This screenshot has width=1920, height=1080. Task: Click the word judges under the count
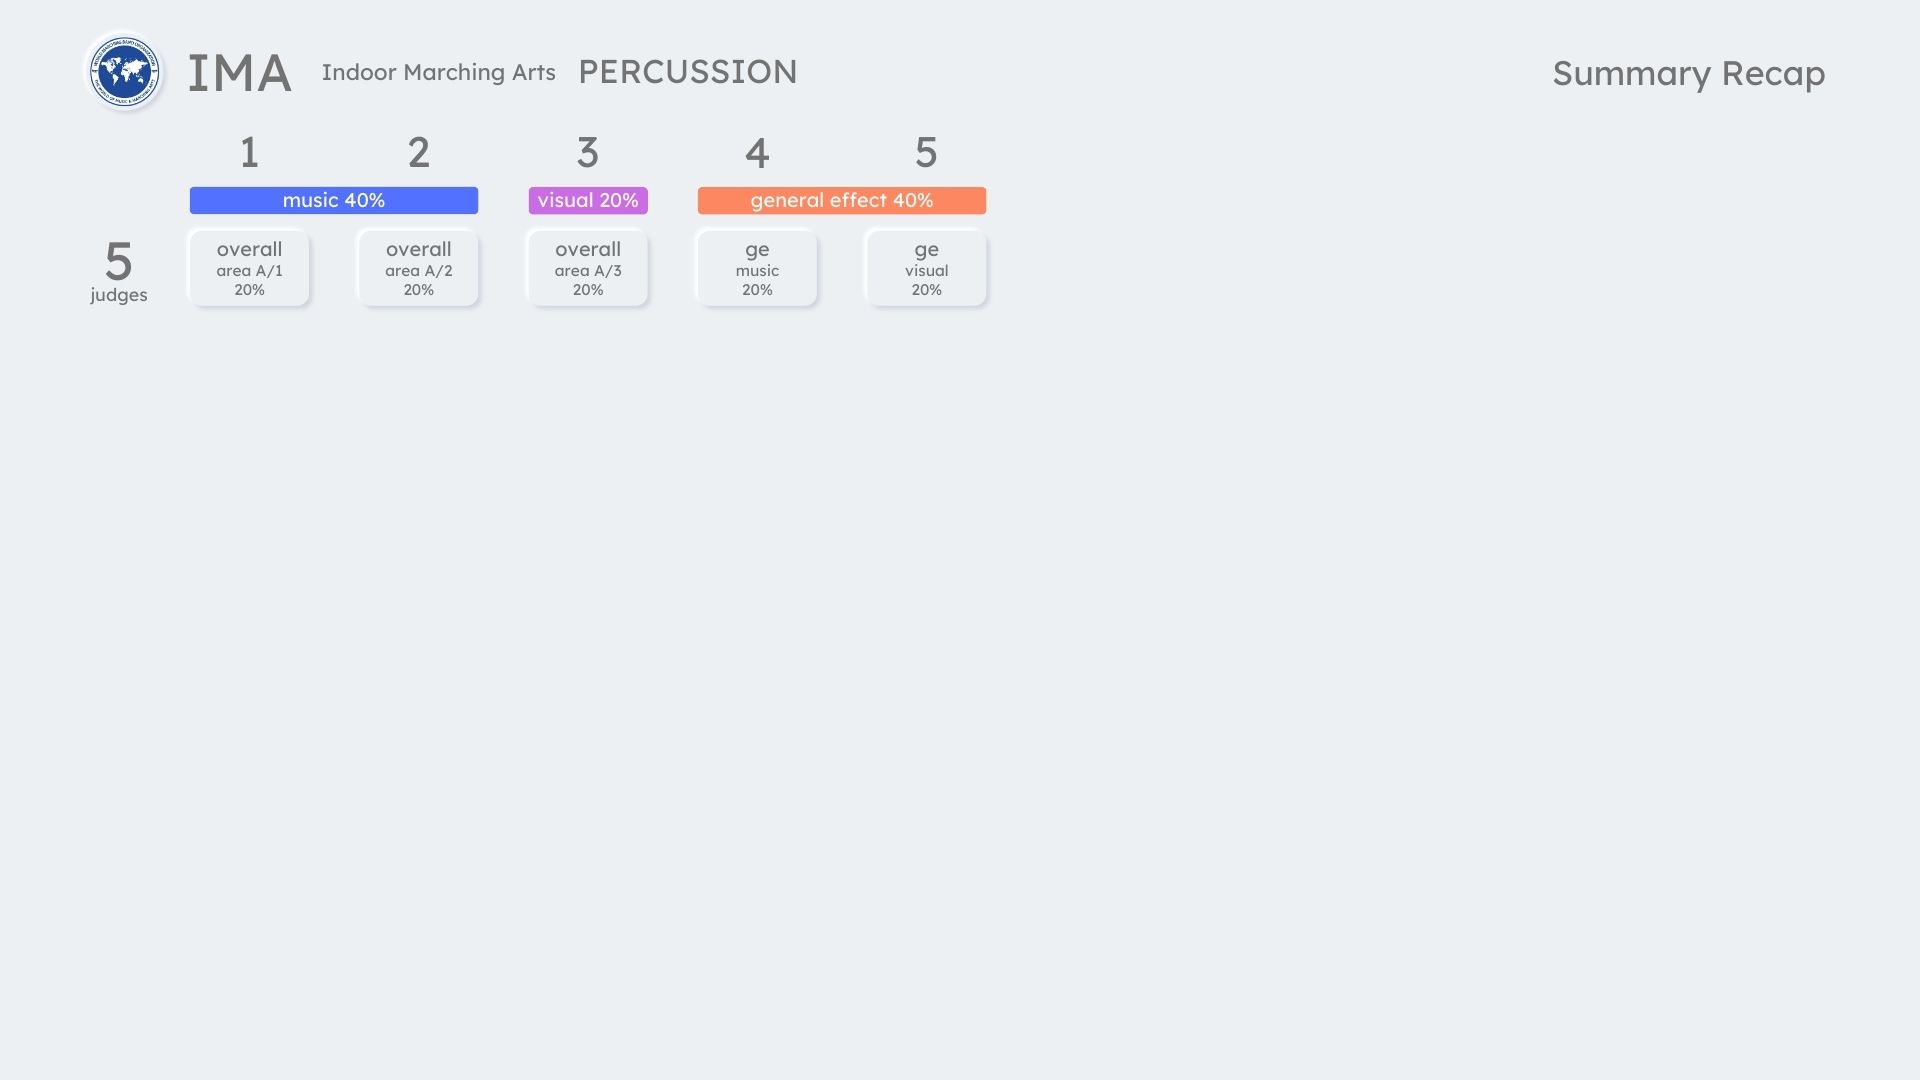point(119,295)
